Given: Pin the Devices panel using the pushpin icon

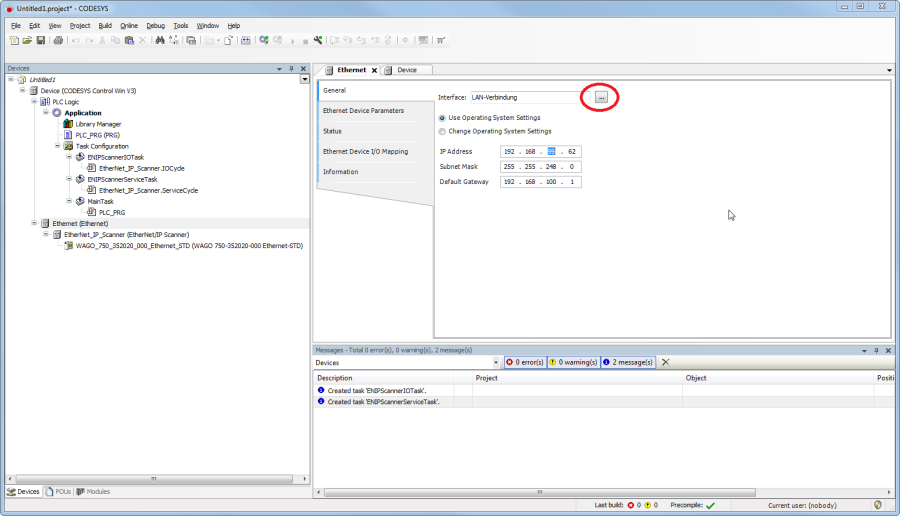Looking at the screenshot, I should 291,69.
